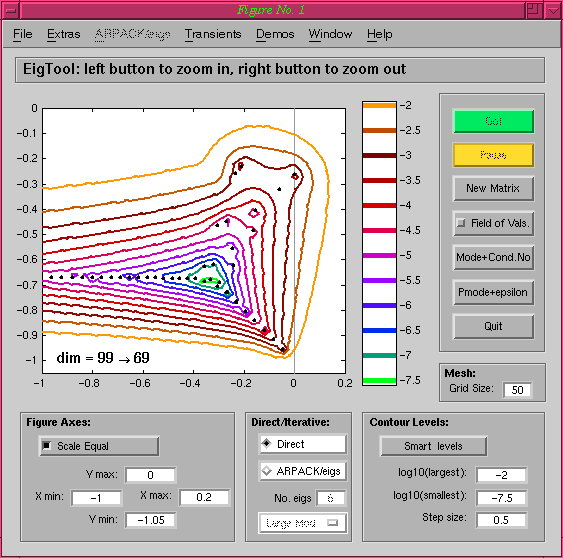Click the Y min input field
563x558 pixels.
[150, 520]
